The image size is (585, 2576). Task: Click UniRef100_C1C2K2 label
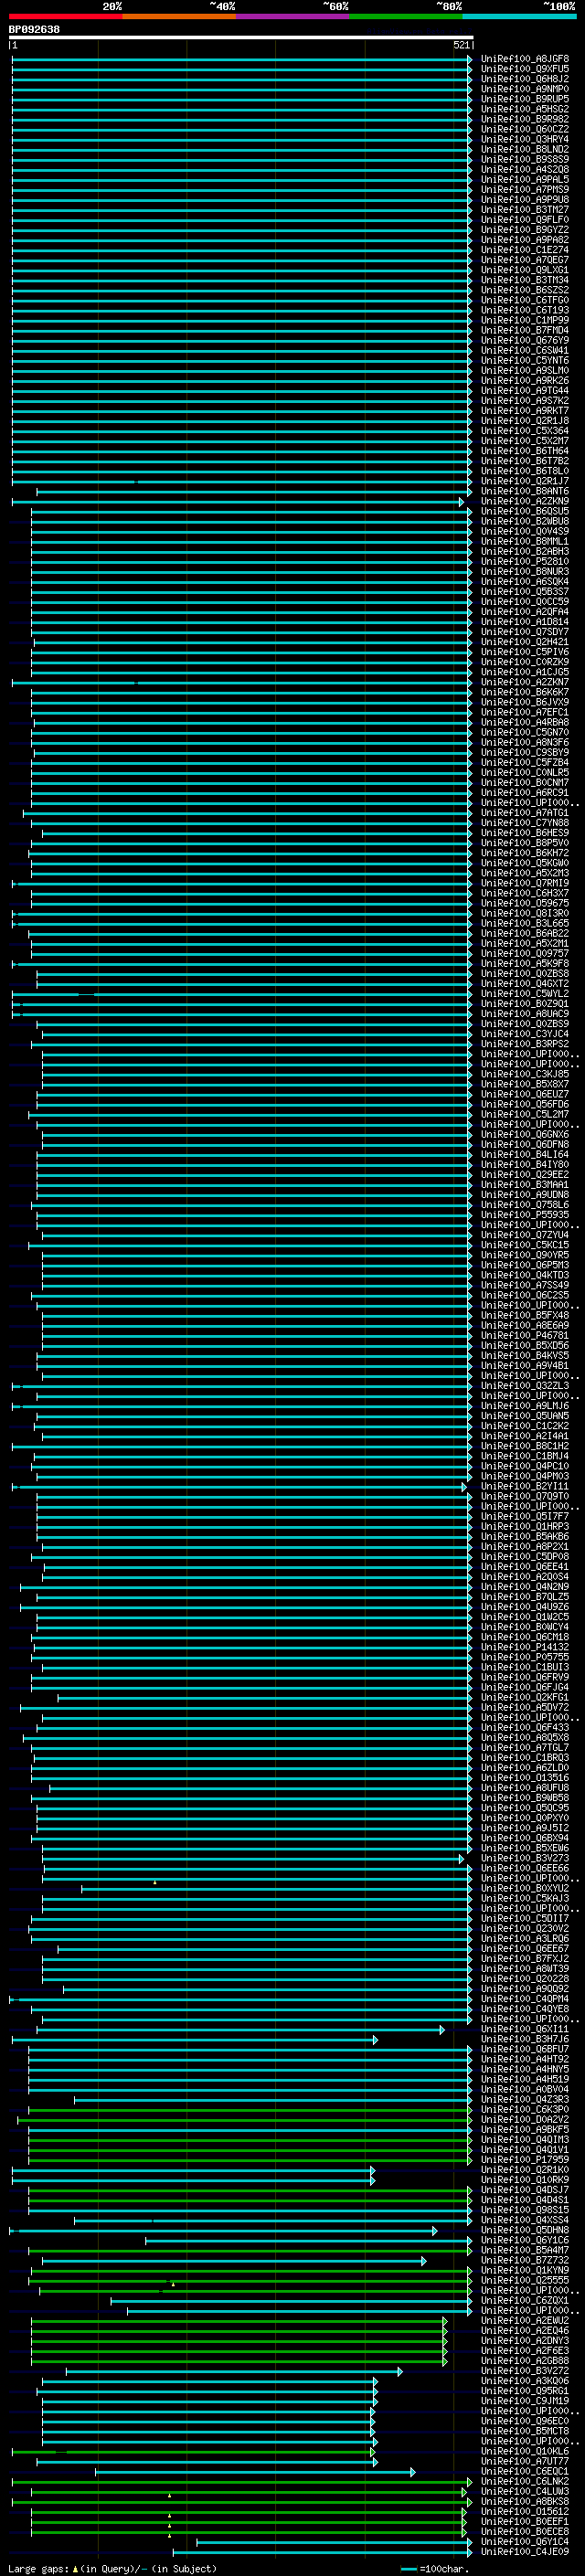click(x=525, y=1426)
